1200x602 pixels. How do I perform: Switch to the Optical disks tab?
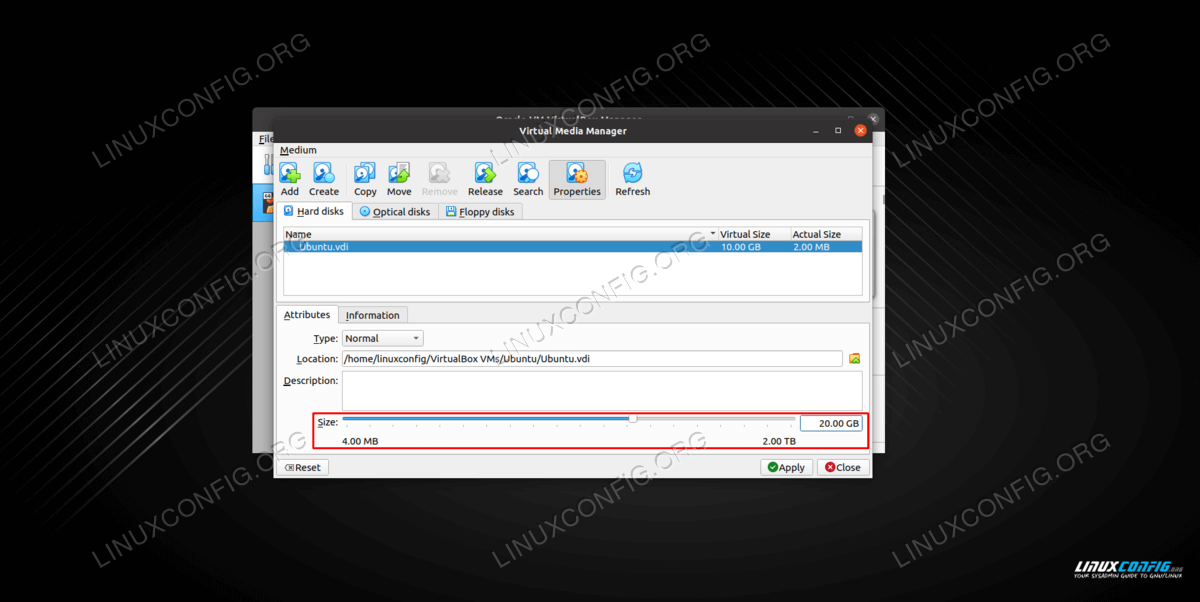[394, 212]
